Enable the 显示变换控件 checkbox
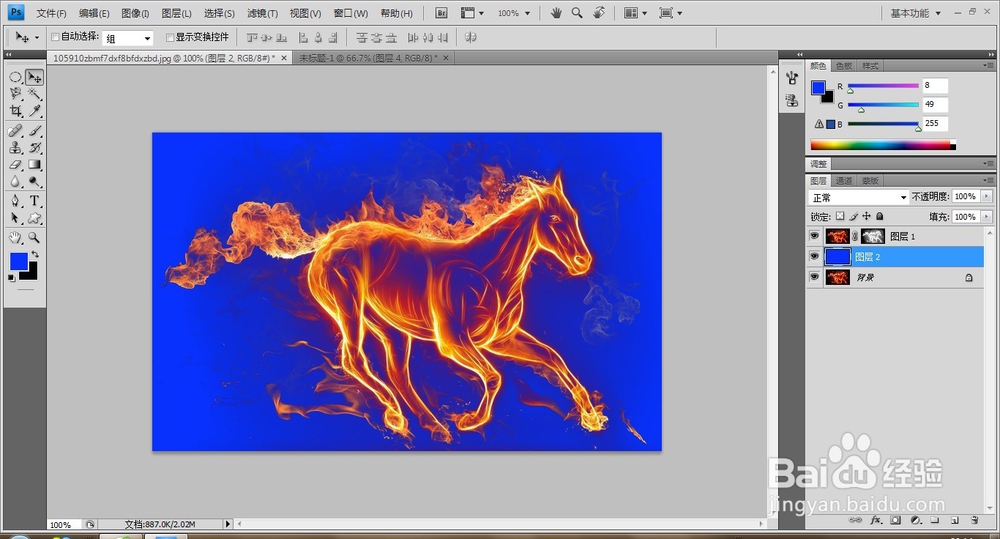1000x539 pixels. click(x=170, y=37)
